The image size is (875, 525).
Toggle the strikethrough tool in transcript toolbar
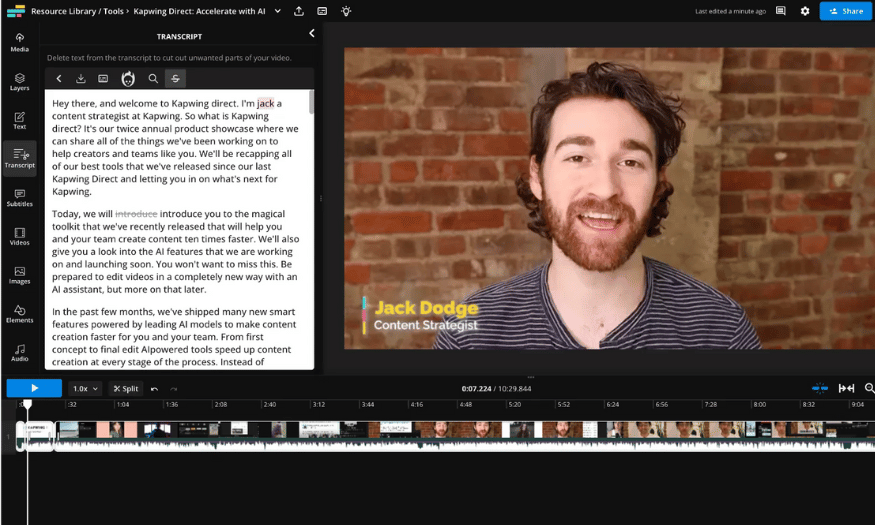pos(175,79)
